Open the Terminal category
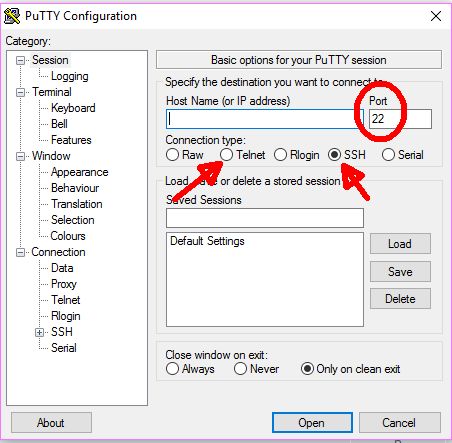This screenshot has width=452, height=443. (52, 92)
